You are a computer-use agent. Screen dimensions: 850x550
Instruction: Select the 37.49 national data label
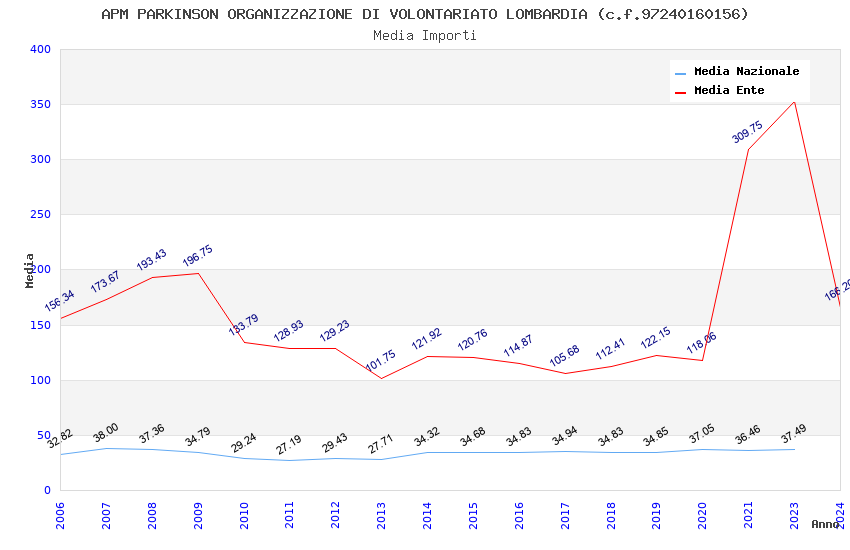794,433
